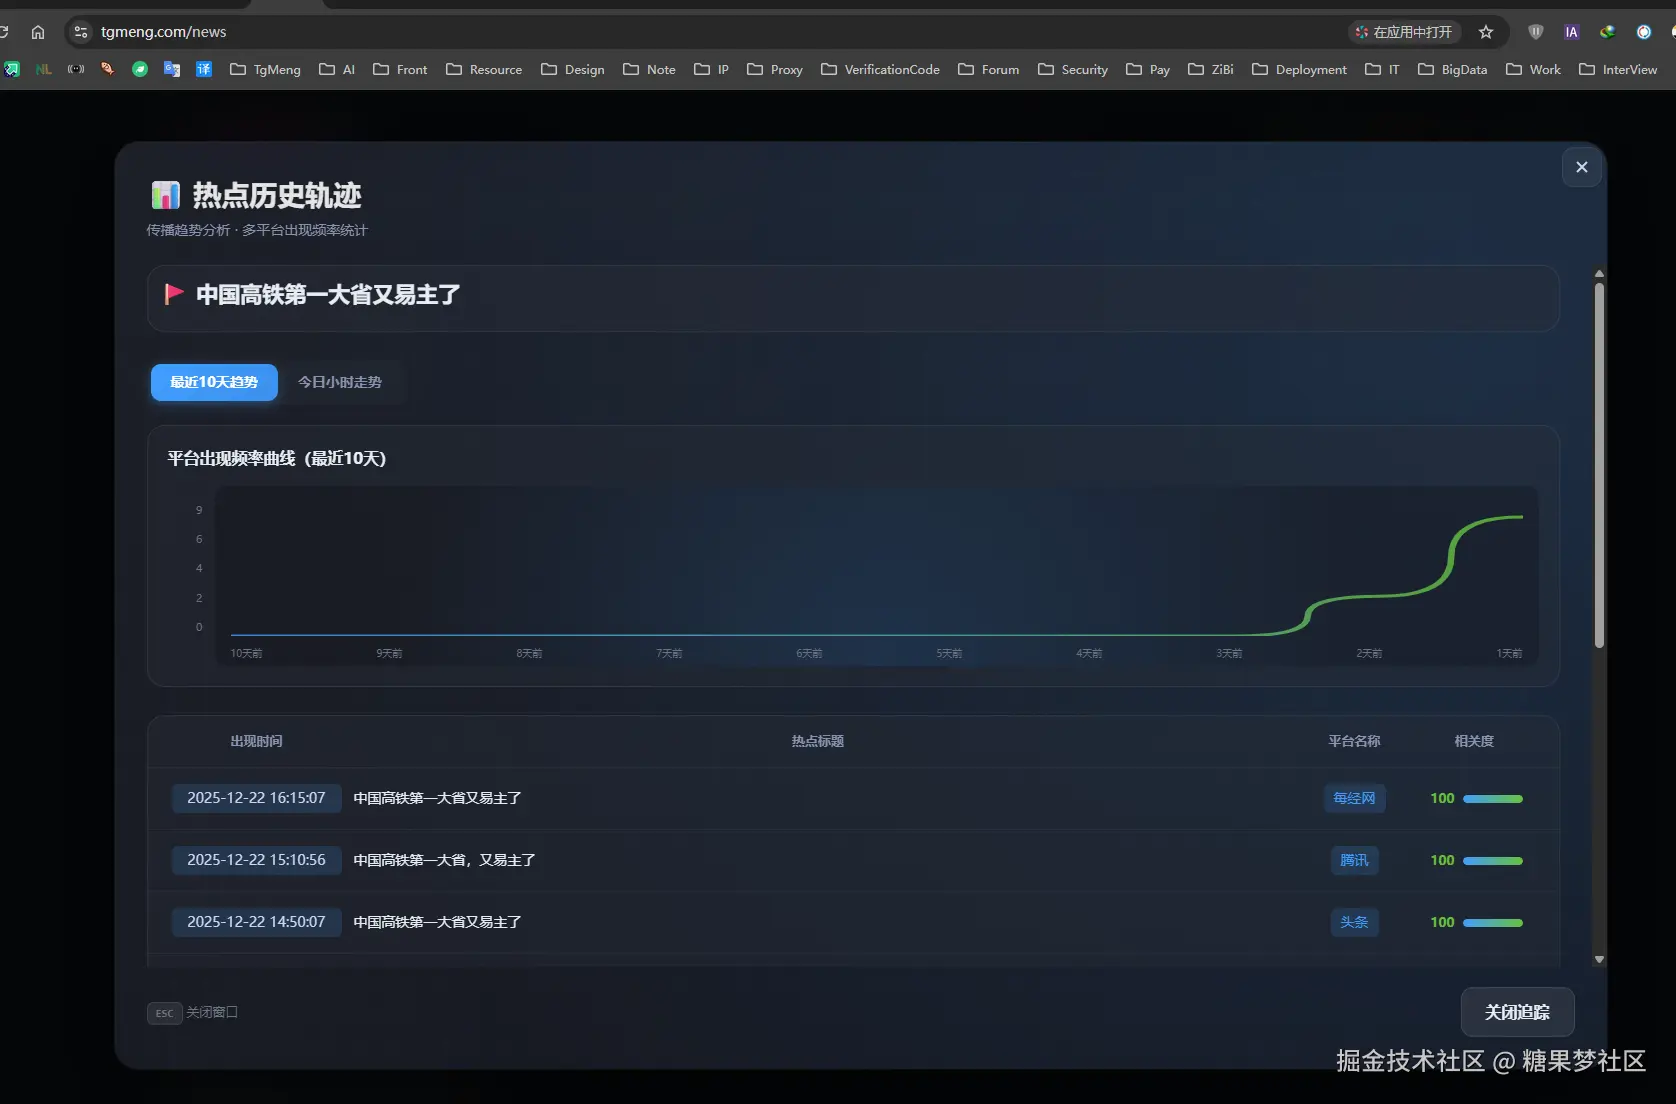The width and height of the screenshot is (1676, 1104).
Task: Click the ESC 关闭窗口 hint
Action: point(192,1013)
